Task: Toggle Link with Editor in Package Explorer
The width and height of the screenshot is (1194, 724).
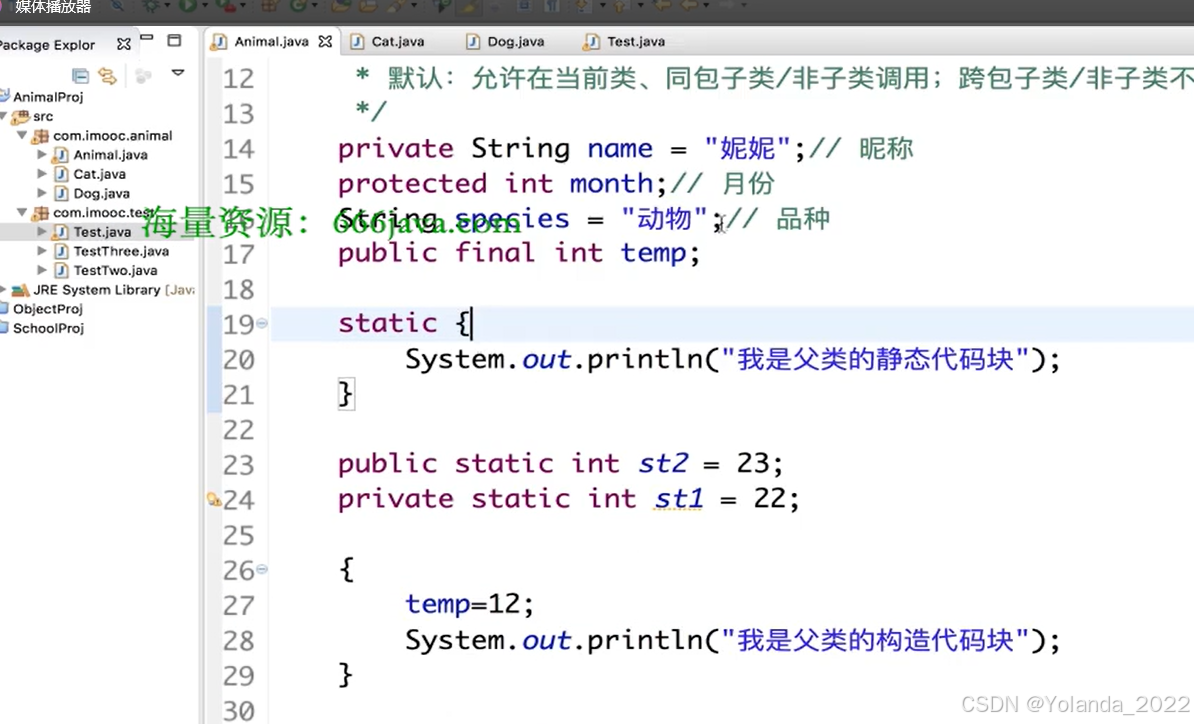Action: 107,75
